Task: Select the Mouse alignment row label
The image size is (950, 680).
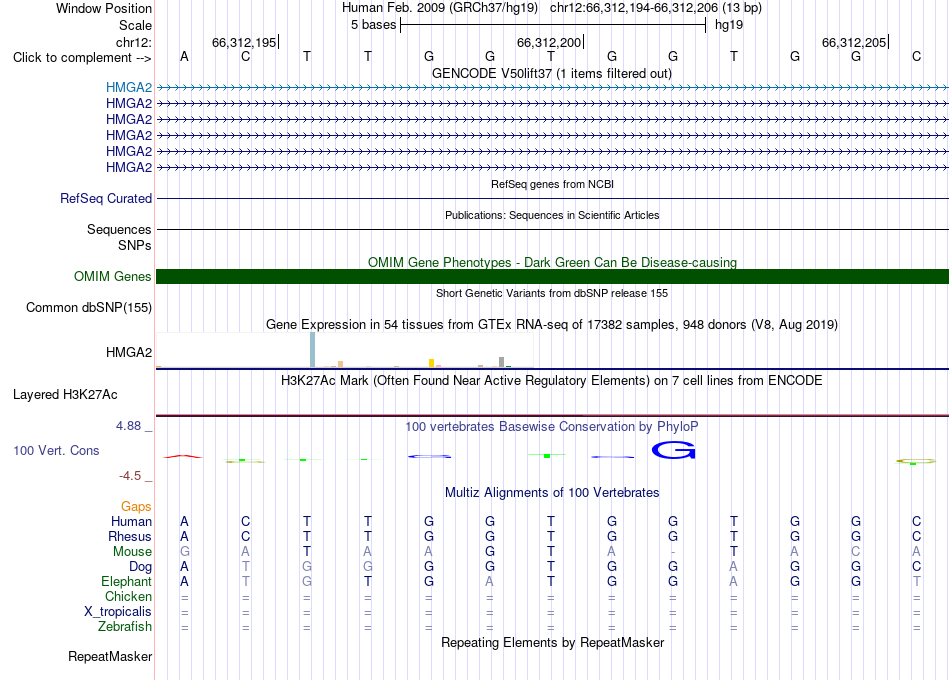Action: click(x=132, y=552)
